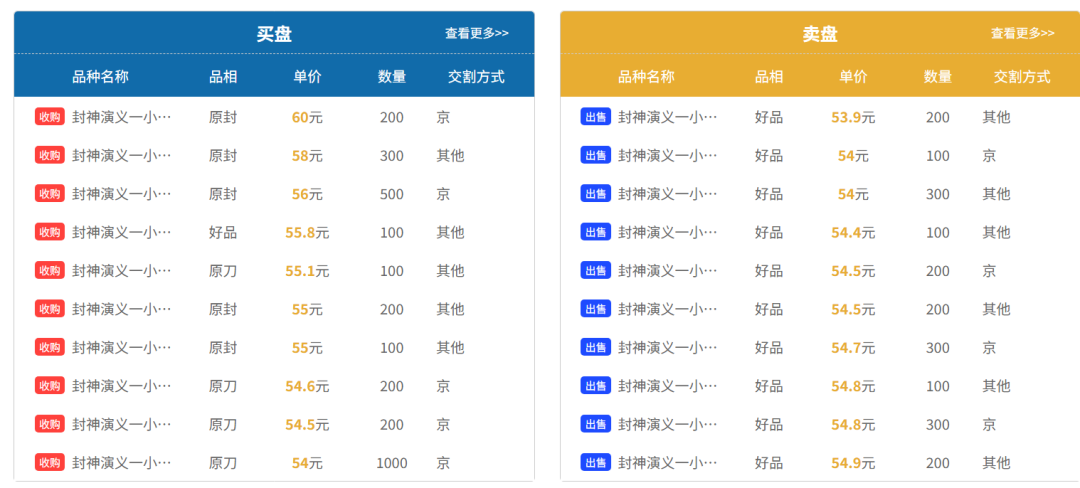Open the item name in the 56元 buy row
The width and height of the screenshot is (1080, 488).
tap(122, 194)
